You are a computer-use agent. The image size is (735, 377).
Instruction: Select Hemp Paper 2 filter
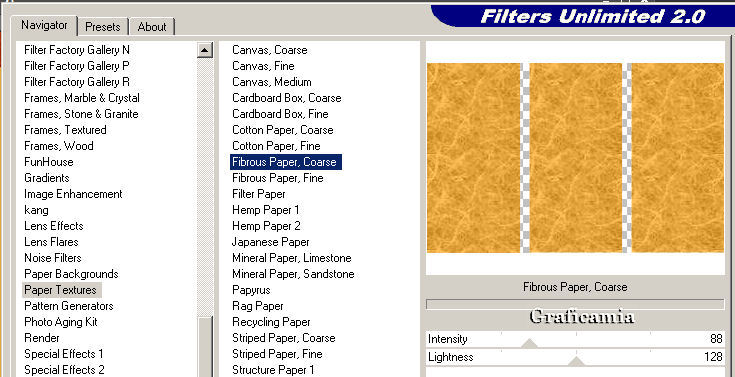pyautogui.click(x=266, y=225)
